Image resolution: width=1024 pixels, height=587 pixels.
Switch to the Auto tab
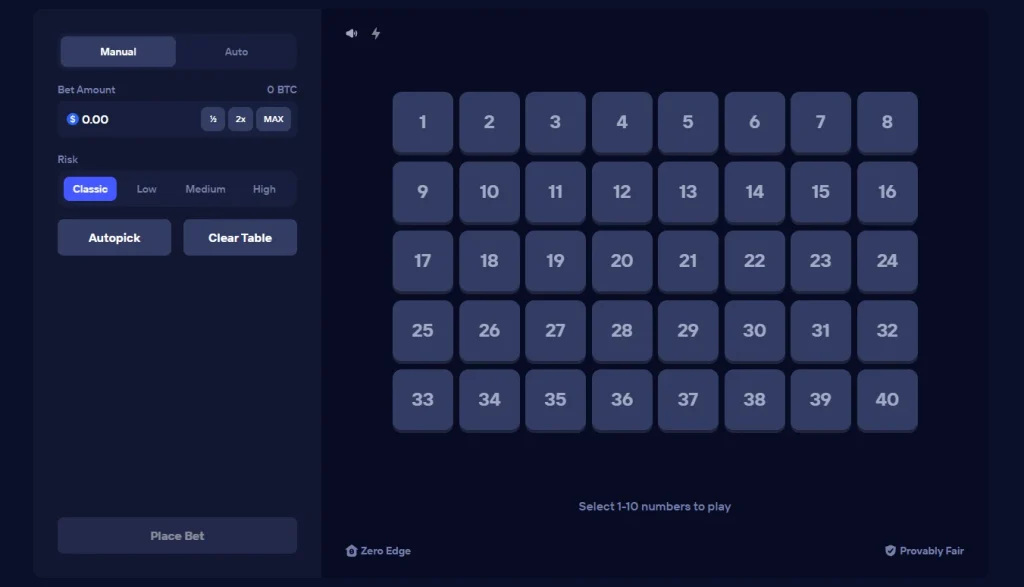(x=236, y=52)
